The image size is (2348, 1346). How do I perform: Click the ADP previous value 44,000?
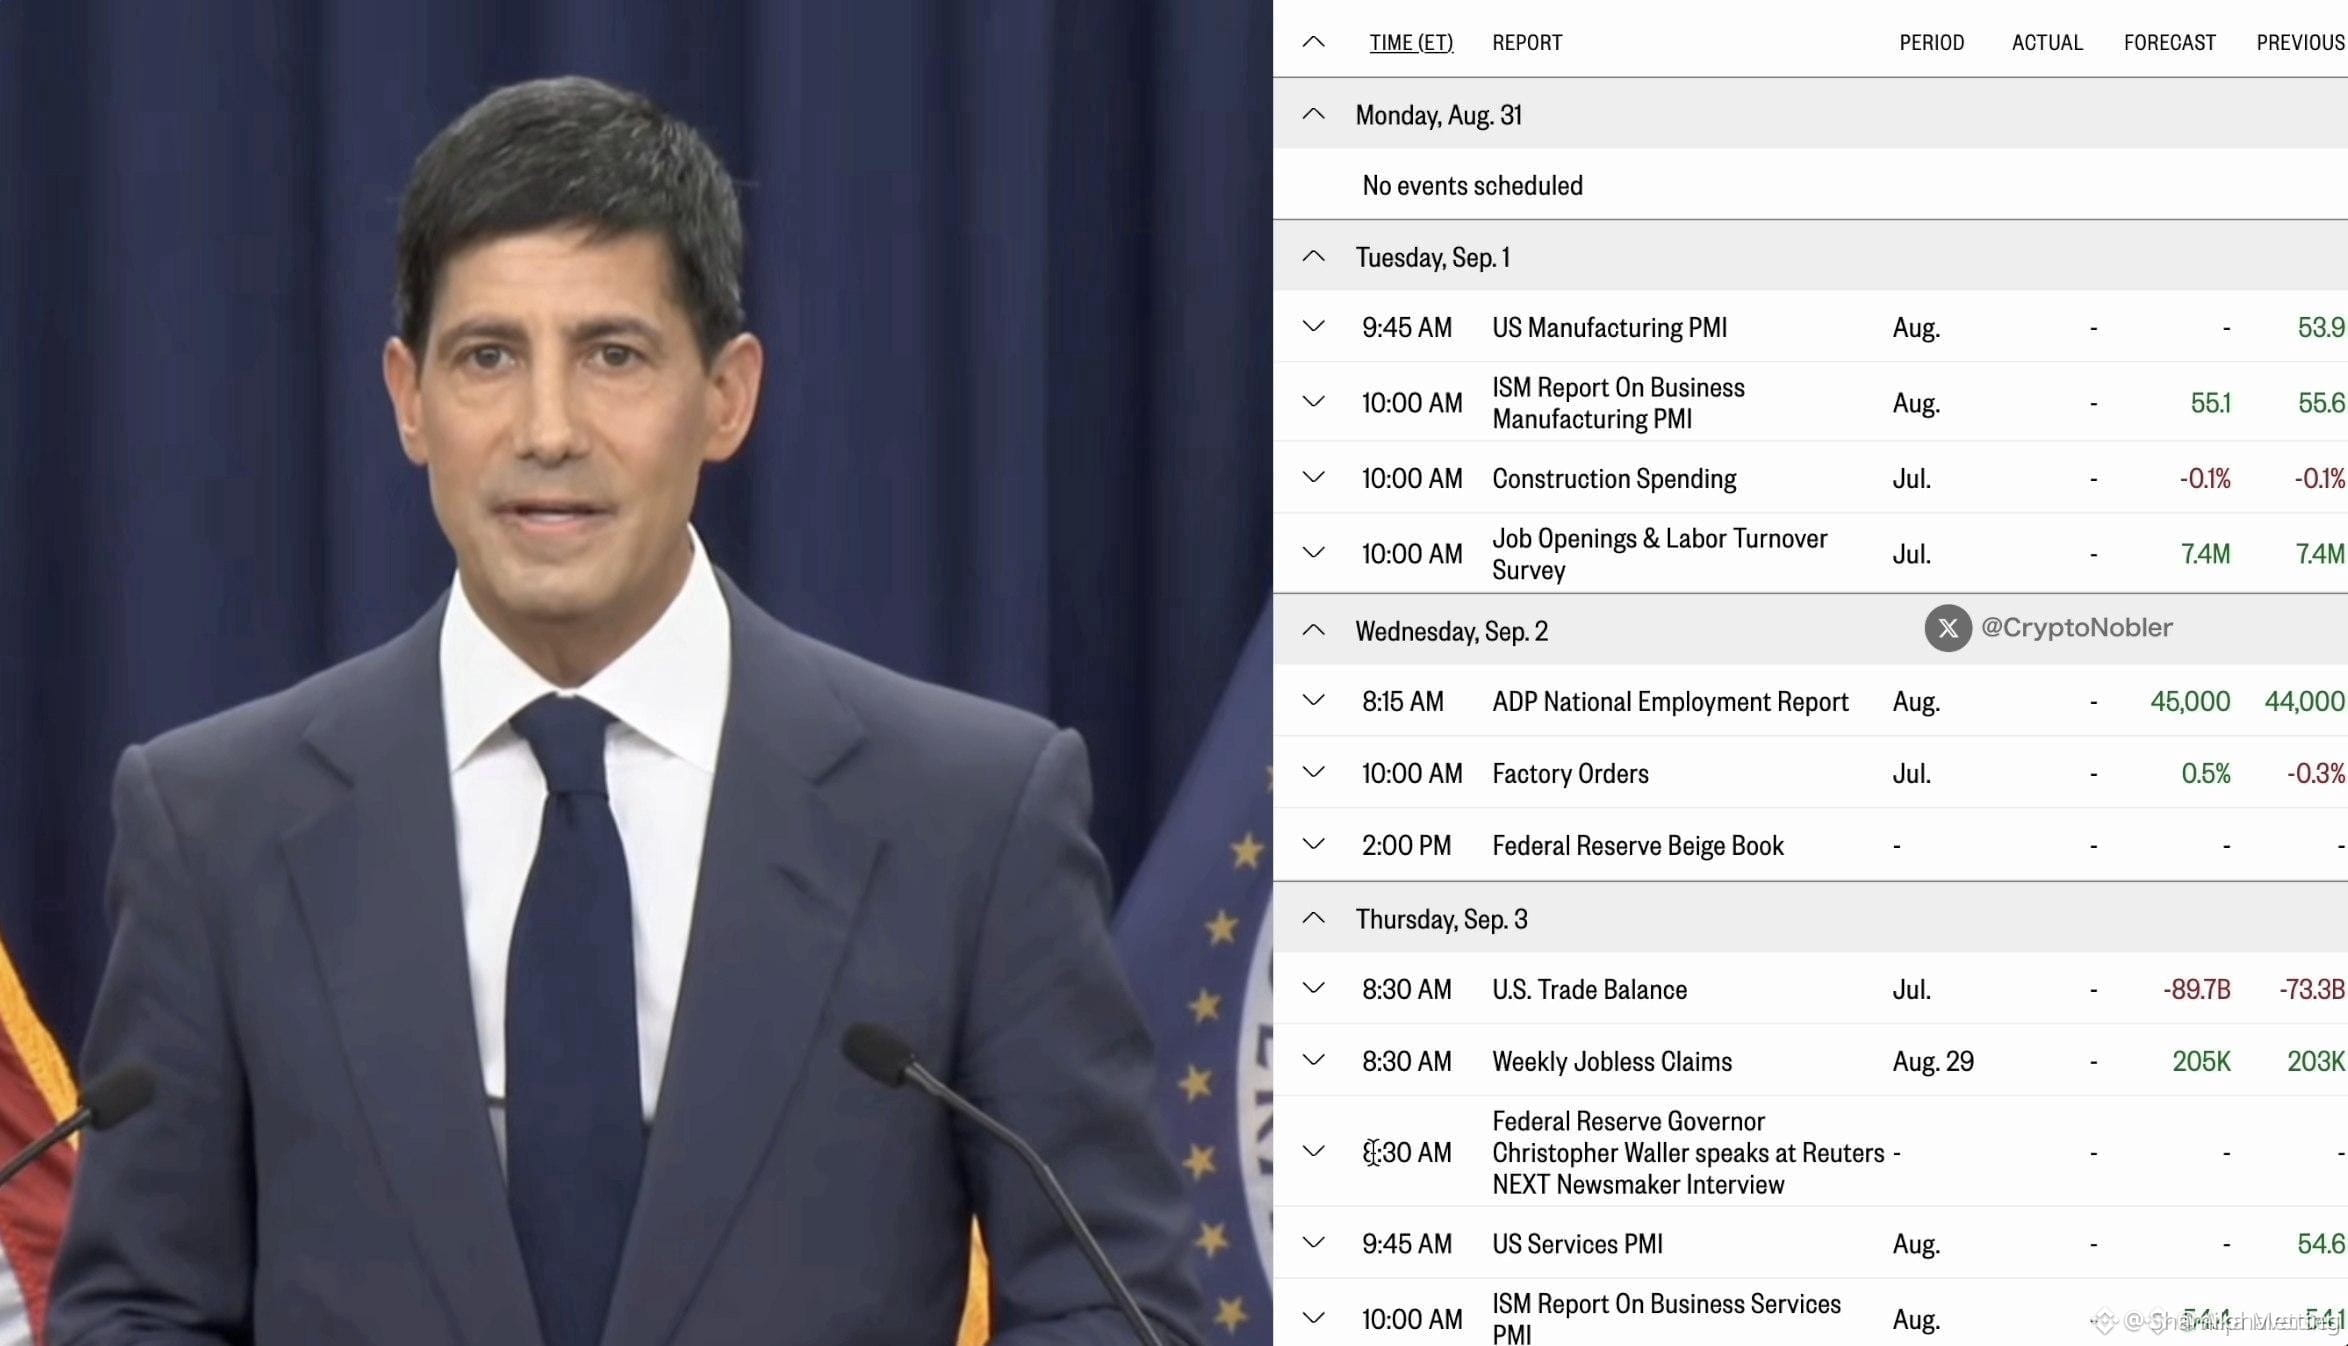coord(2305,702)
